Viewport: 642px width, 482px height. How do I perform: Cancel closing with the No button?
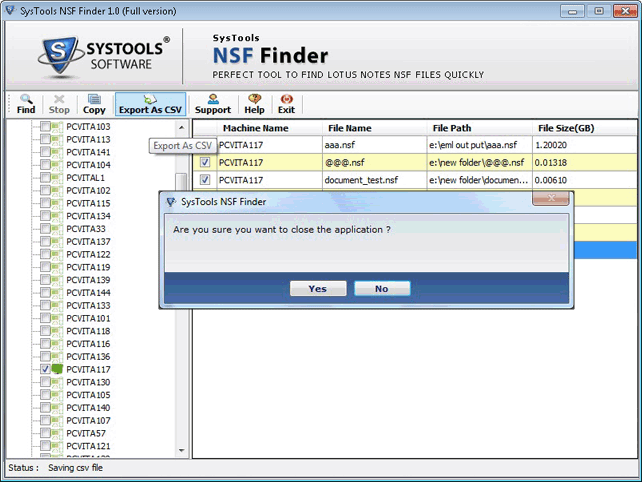382,288
